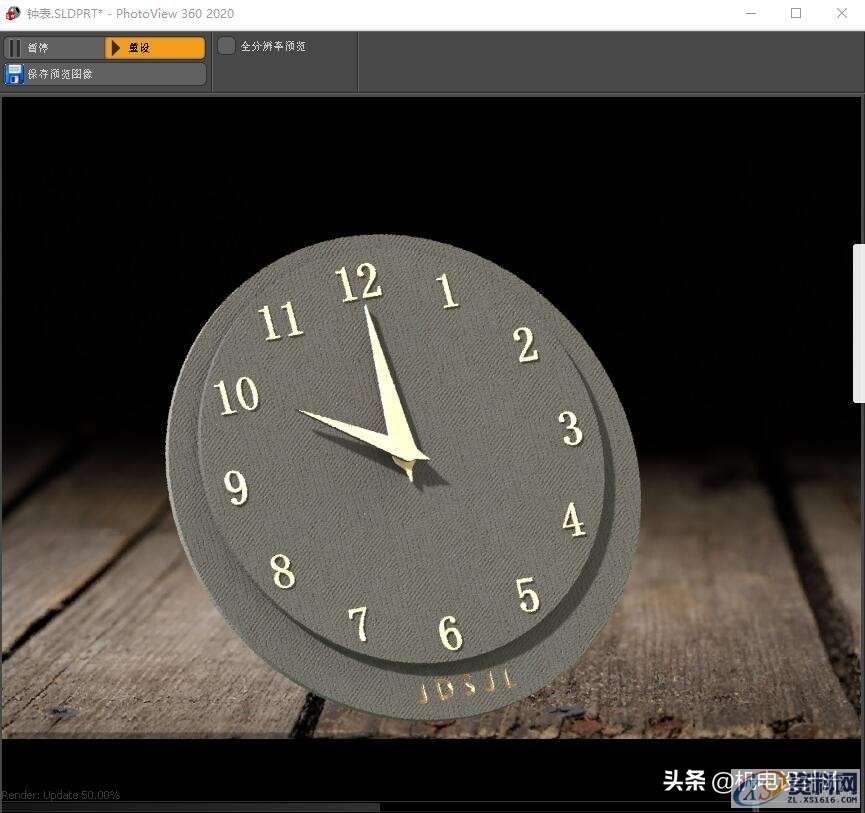Minimize the PhotoView 360 window

[750, 14]
